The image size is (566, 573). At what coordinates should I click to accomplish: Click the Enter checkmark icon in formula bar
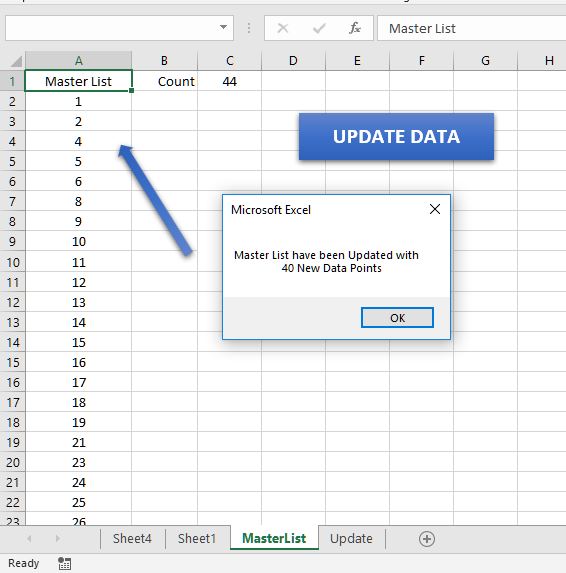319,28
